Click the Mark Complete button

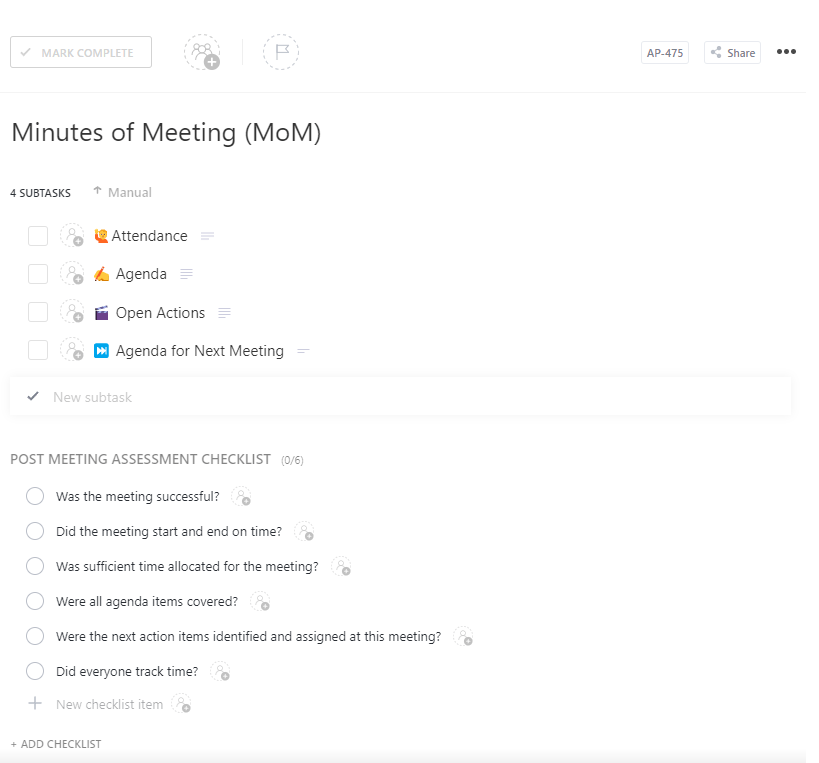click(81, 52)
